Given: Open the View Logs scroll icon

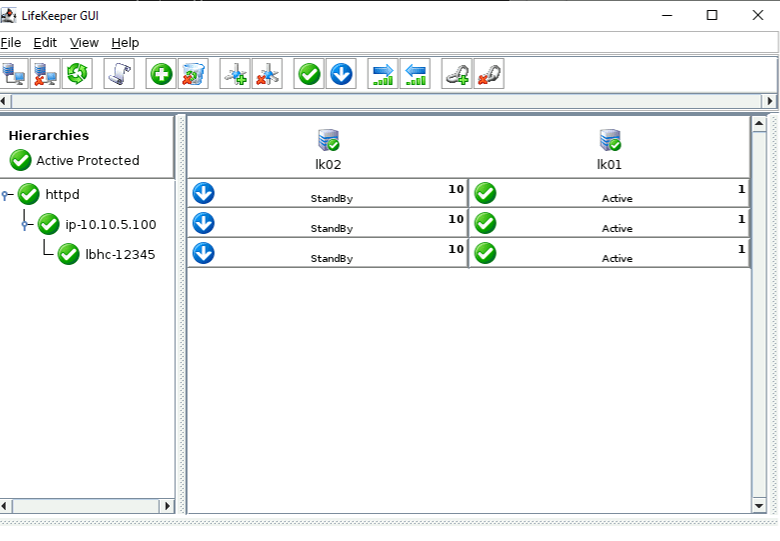Looking at the screenshot, I should 119,74.
